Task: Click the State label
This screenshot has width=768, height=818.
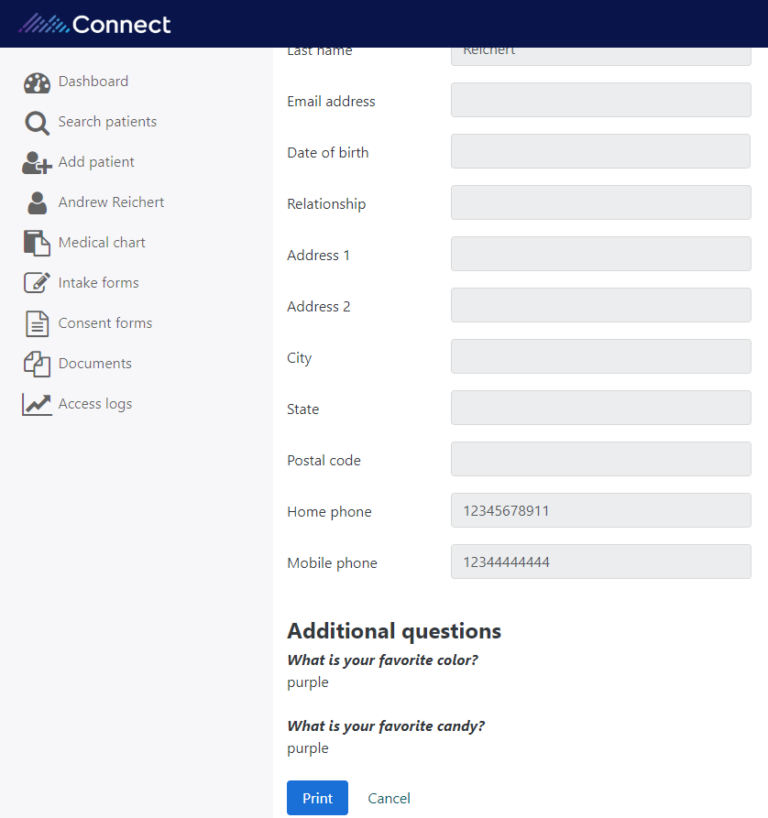Action: 303,409
